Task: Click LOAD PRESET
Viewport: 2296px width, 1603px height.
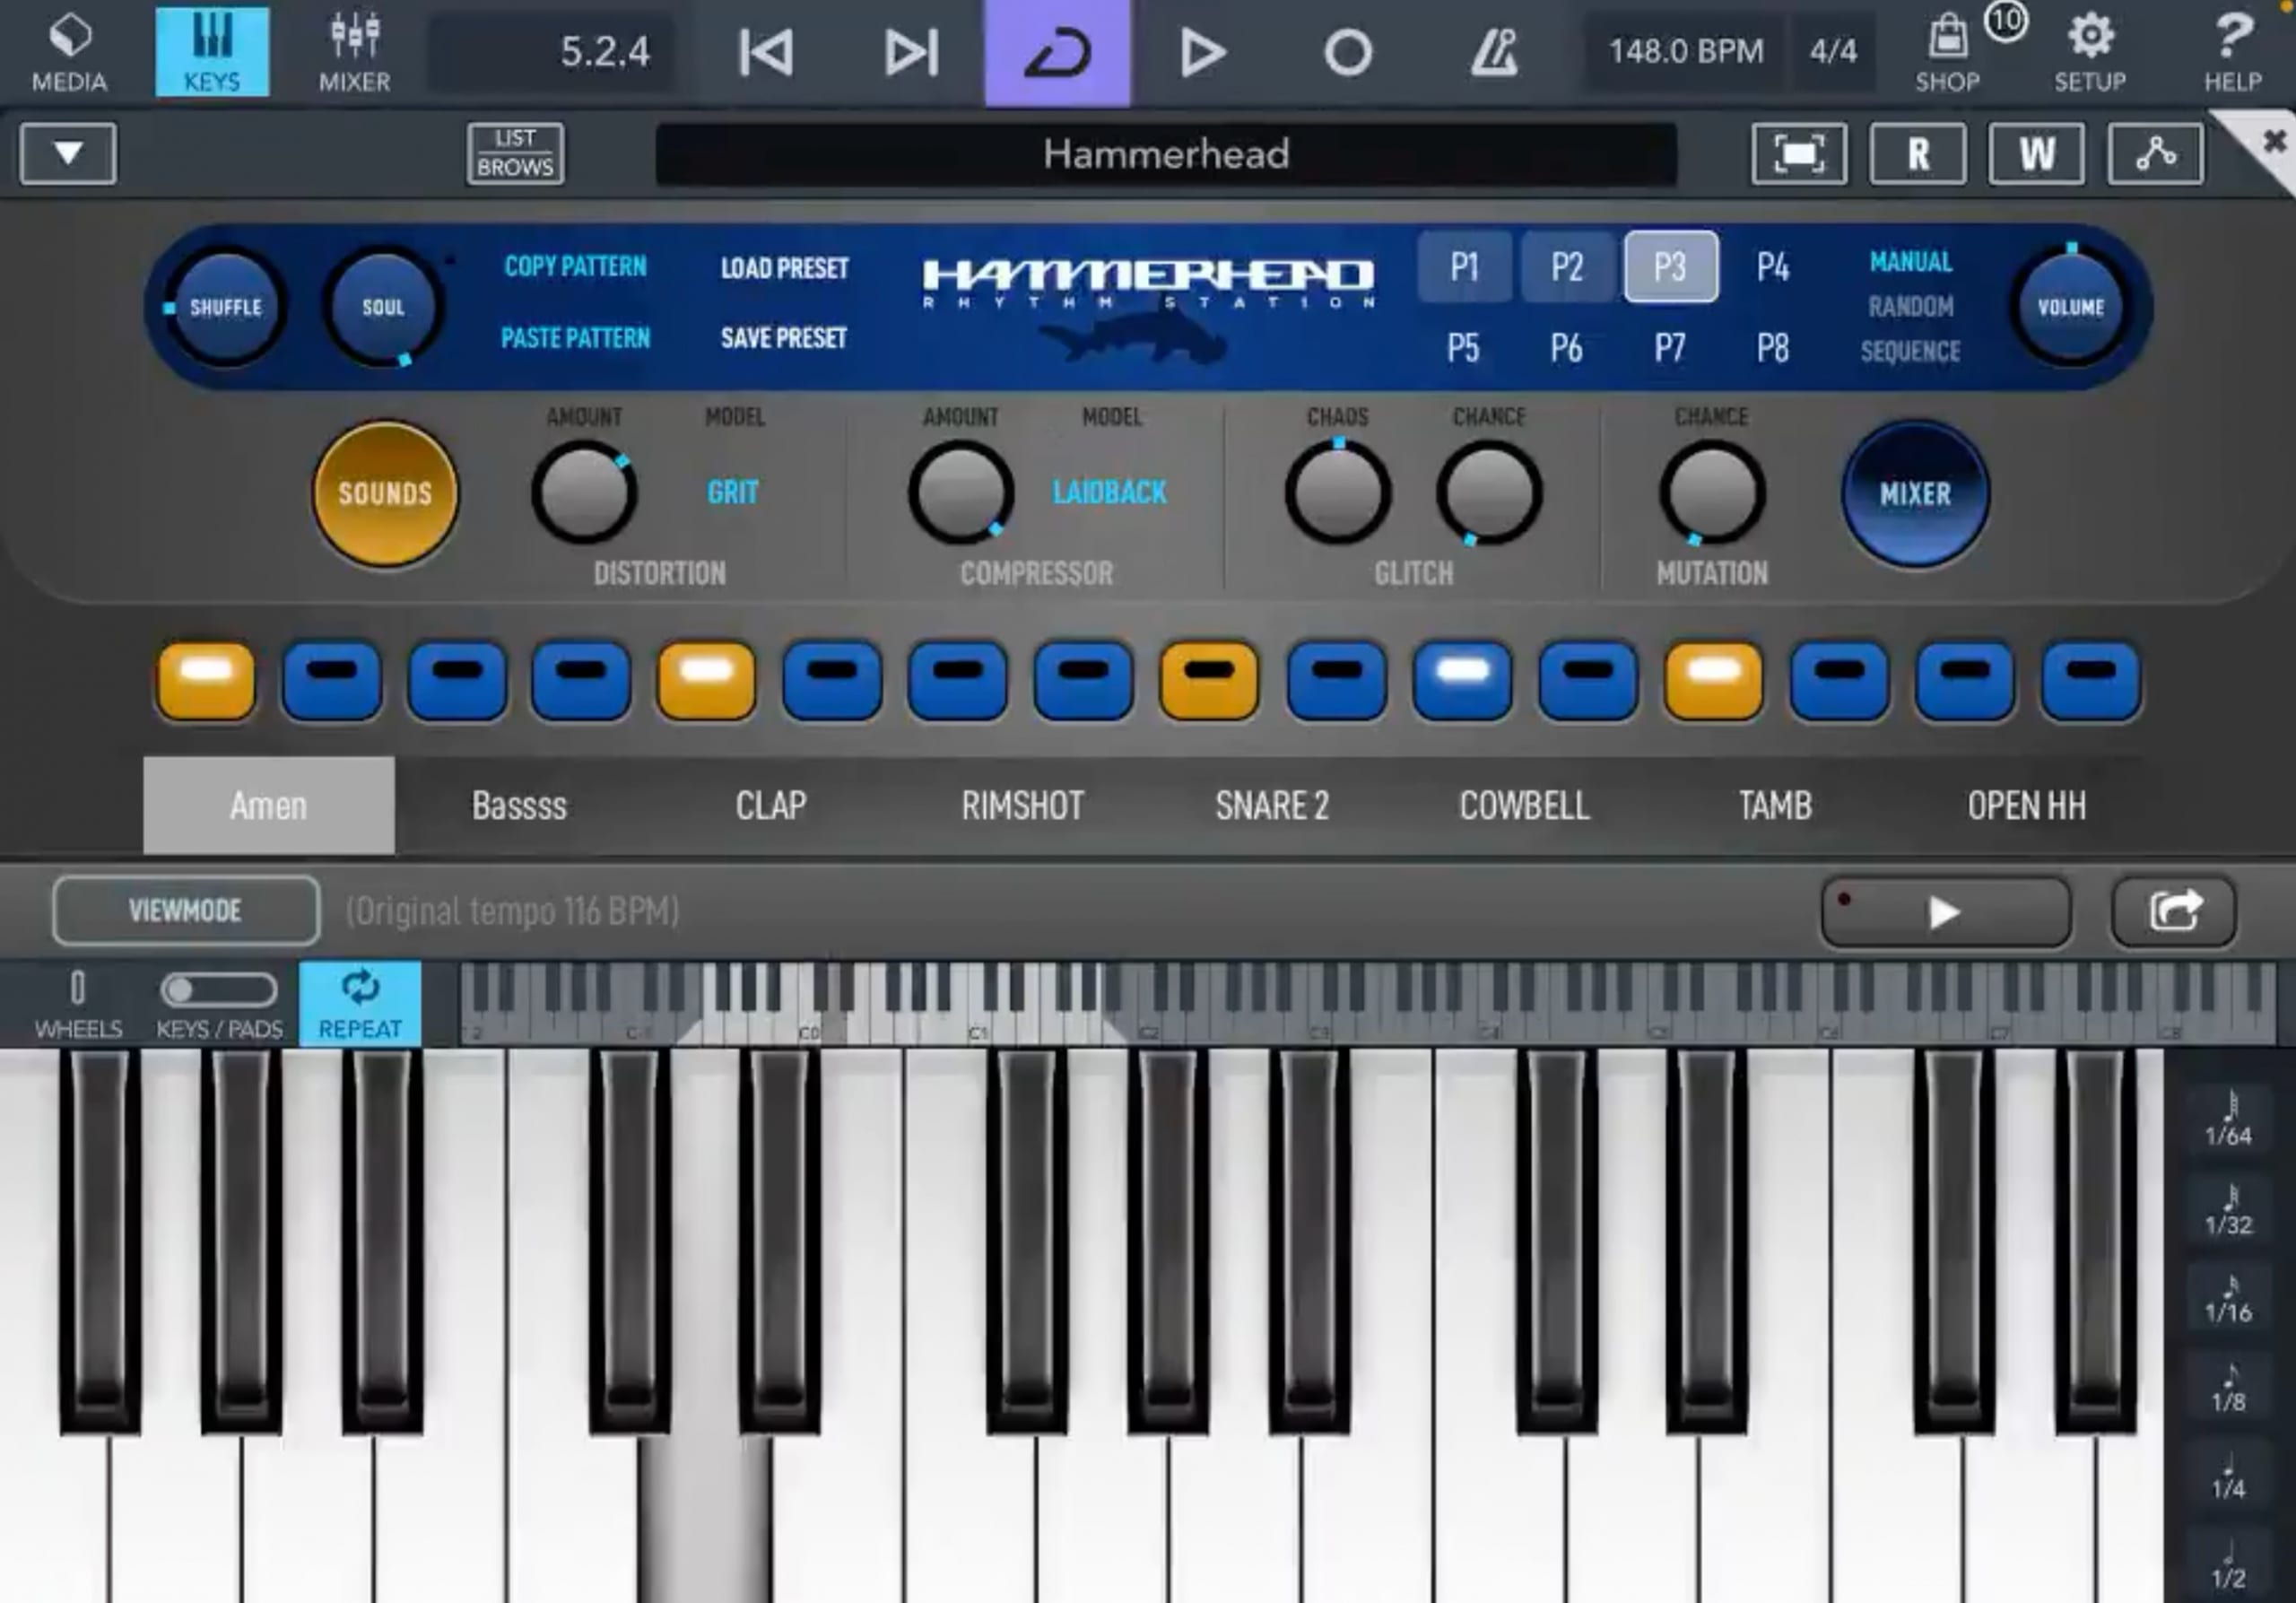Action: coord(784,268)
